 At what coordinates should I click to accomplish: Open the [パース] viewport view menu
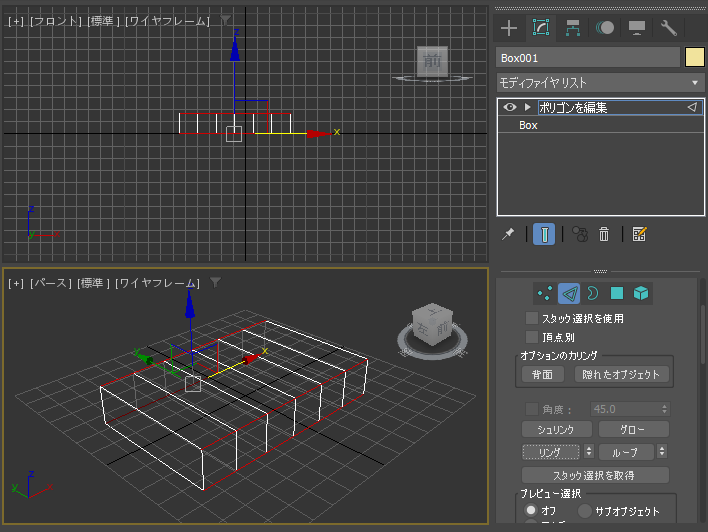[51, 283]
